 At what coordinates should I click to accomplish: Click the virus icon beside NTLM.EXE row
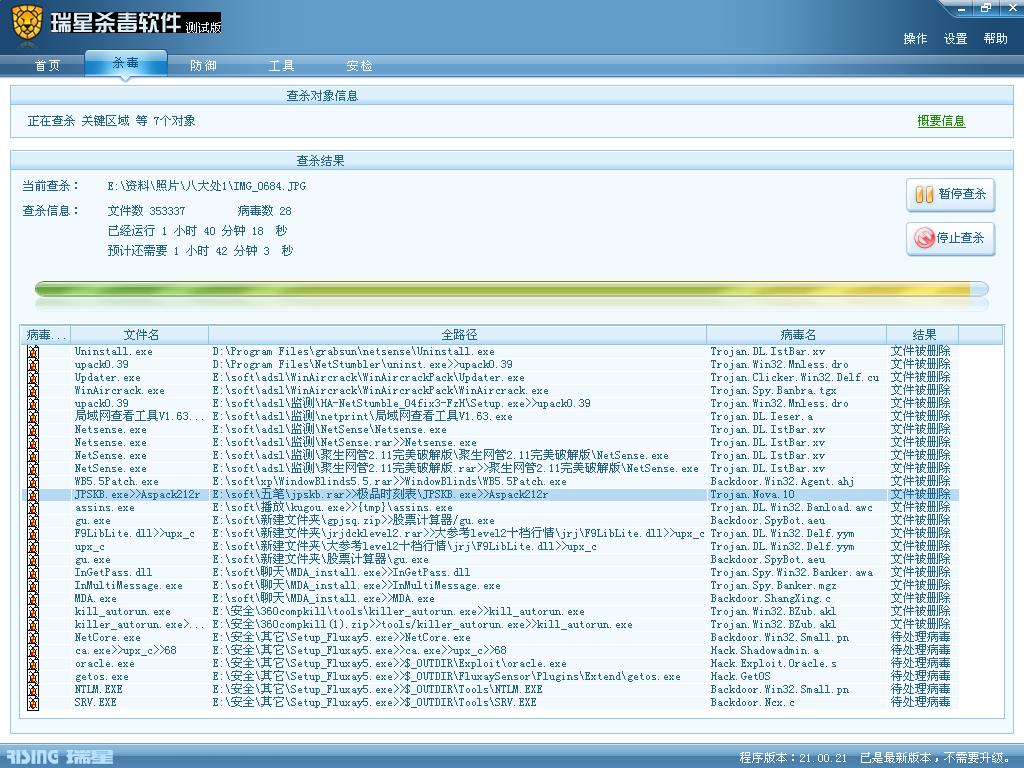33,690
